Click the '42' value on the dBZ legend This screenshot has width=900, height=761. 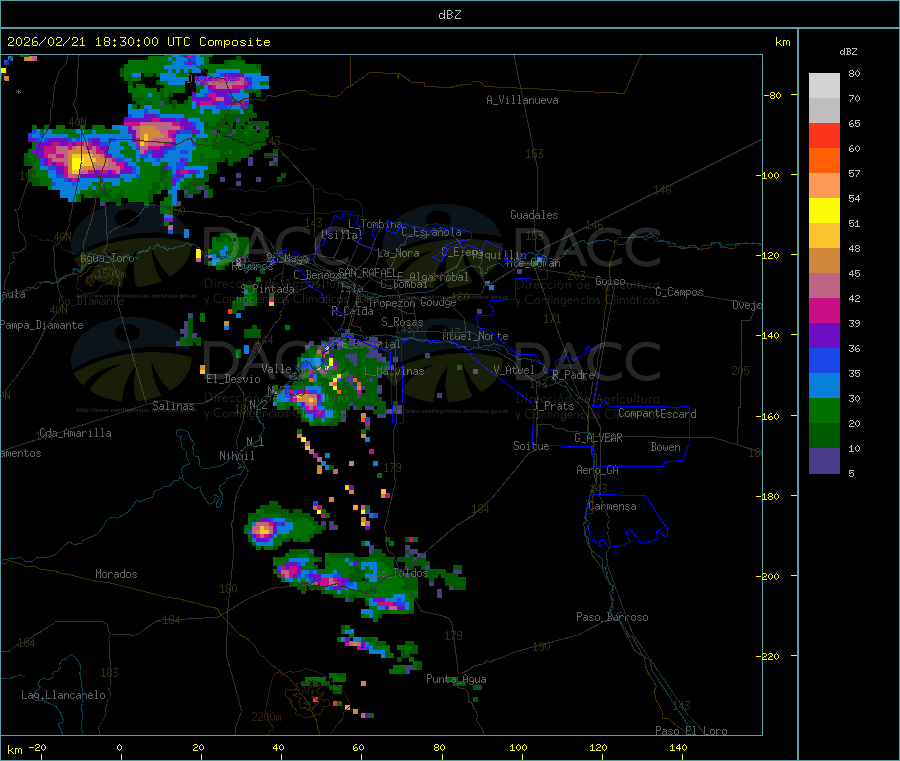pos(854,298)
